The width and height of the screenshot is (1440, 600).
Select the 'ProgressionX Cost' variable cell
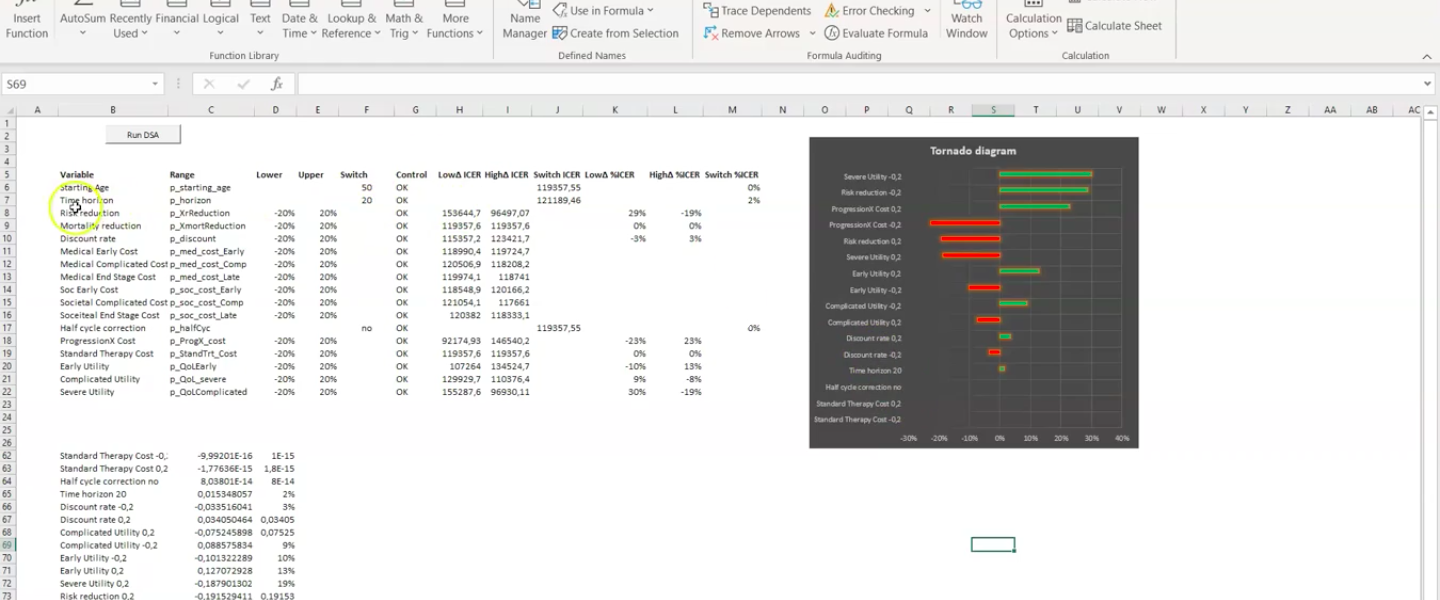pyautogui.click(x=112, y=341)
